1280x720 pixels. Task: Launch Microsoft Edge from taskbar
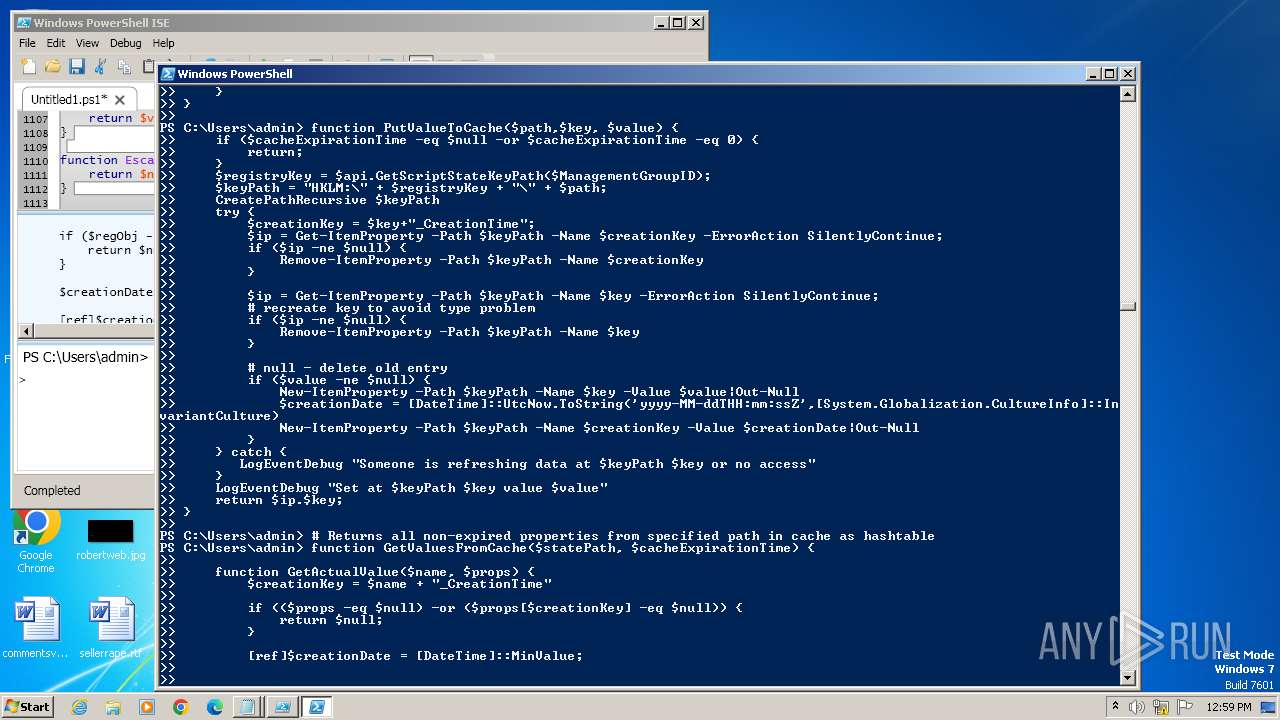point(215,707)
